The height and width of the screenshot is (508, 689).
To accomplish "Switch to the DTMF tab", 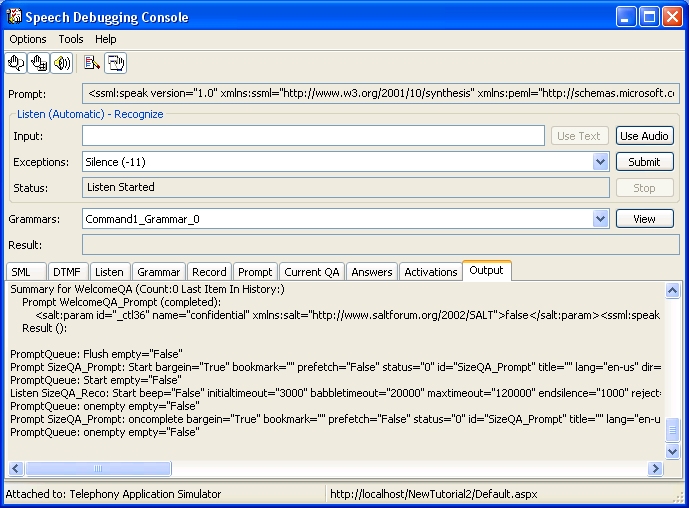I will pyautogui.click(x=68, y=272).
